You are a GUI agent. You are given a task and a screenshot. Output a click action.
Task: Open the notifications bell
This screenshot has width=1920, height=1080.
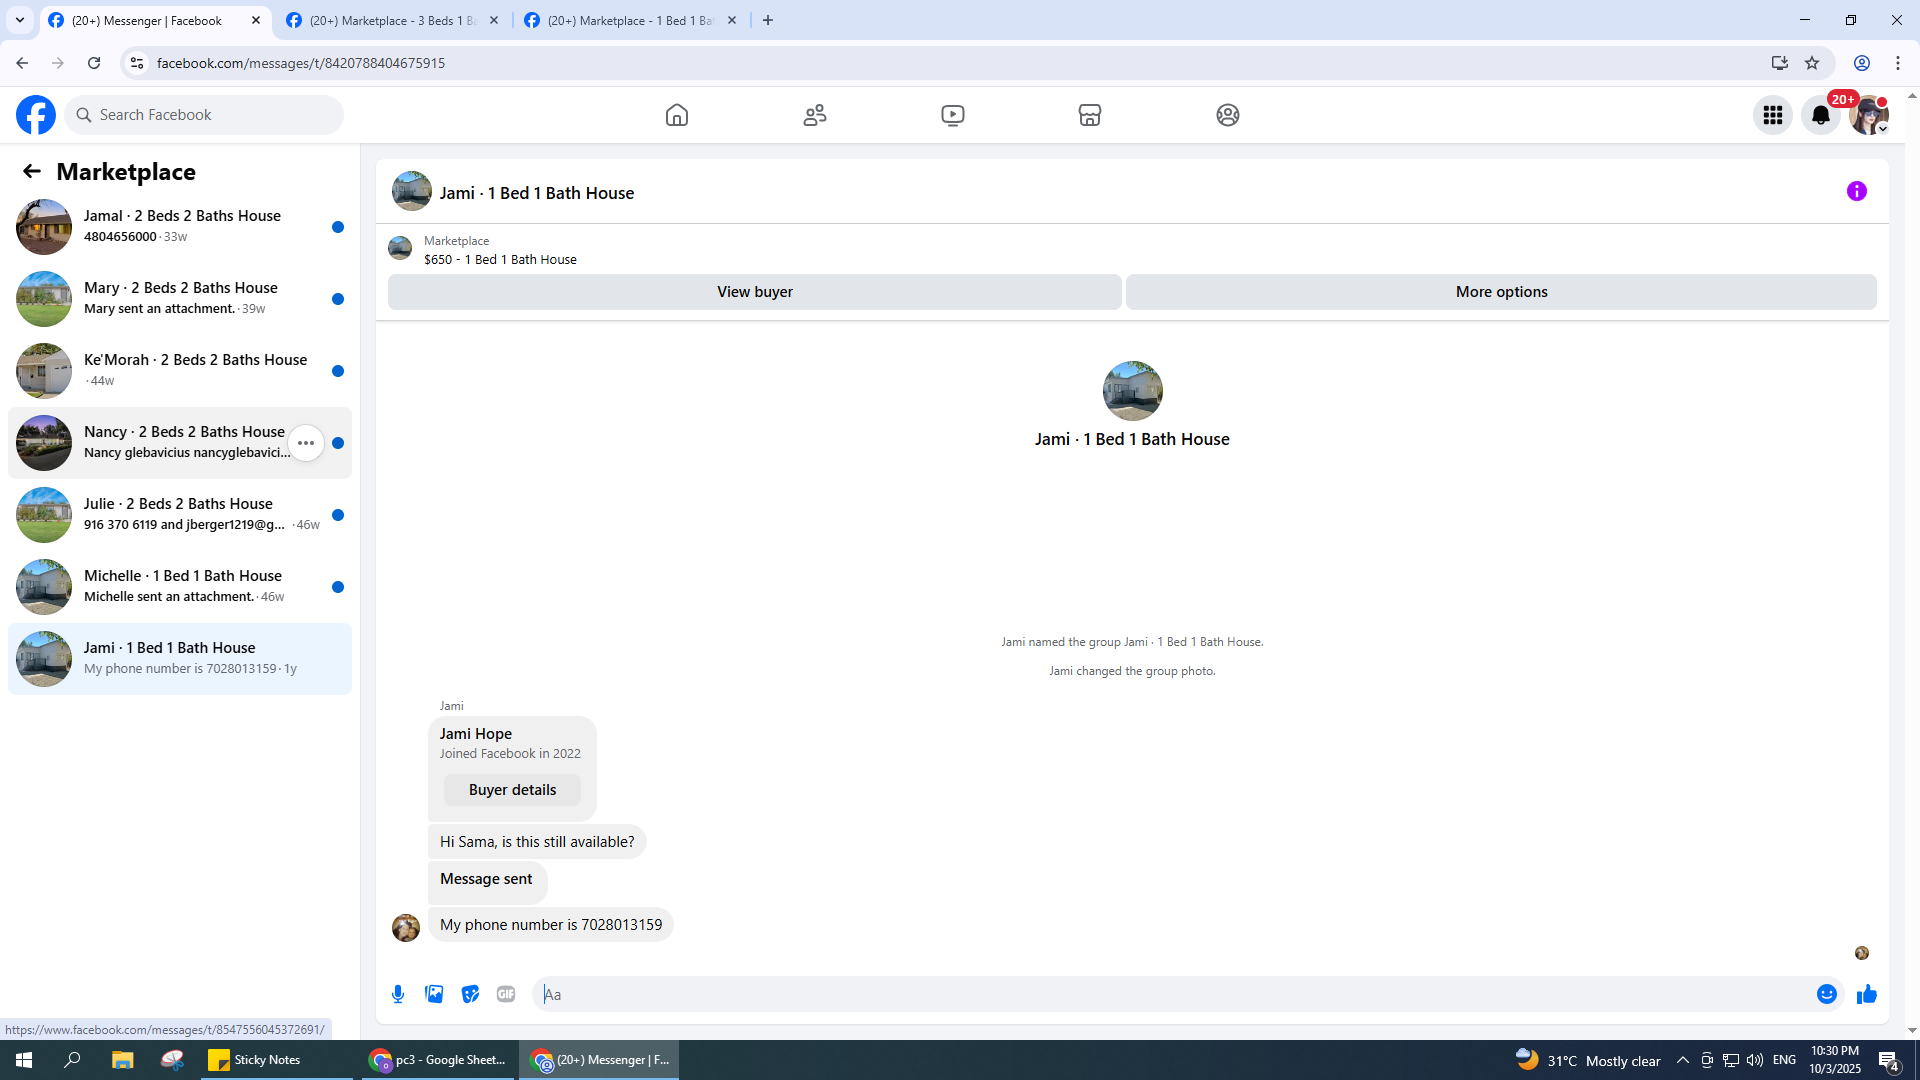(x=1821, y=115)
